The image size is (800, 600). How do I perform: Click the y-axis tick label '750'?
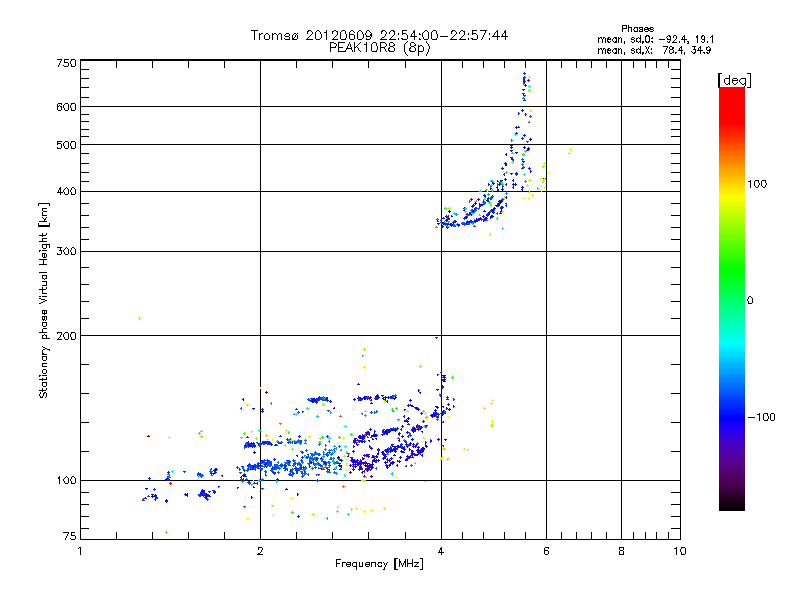click(66, 63)
